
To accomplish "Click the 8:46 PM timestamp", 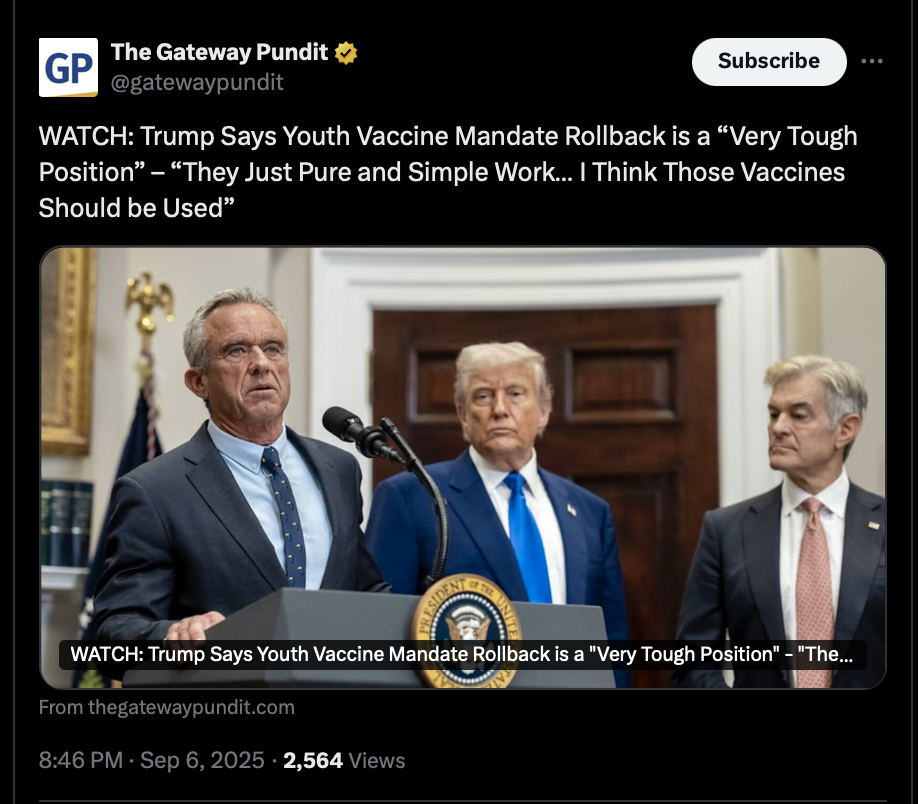I will 81,760.
